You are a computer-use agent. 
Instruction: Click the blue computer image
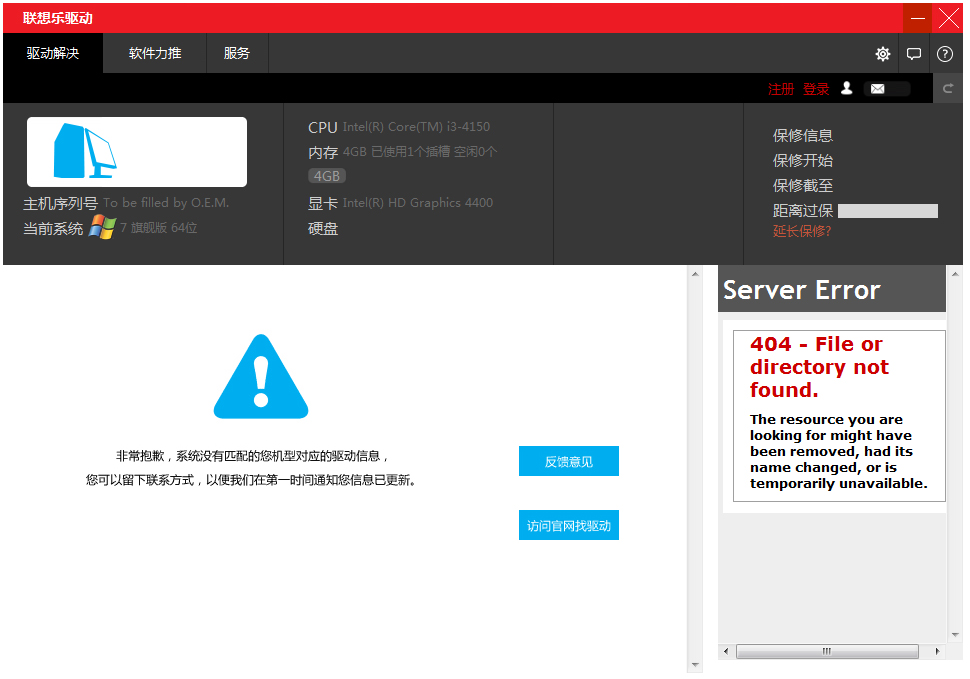coord(84,151)
